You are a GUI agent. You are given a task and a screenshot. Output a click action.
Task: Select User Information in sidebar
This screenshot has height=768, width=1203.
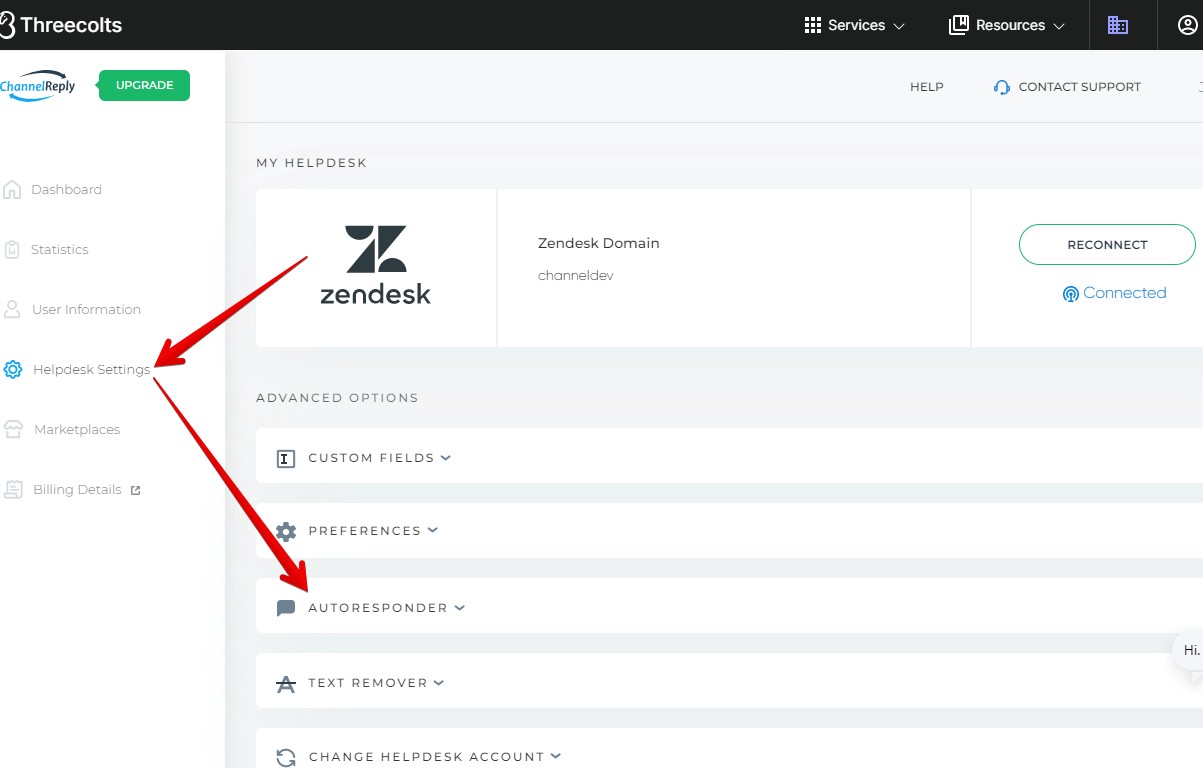(x=86, y=310)
